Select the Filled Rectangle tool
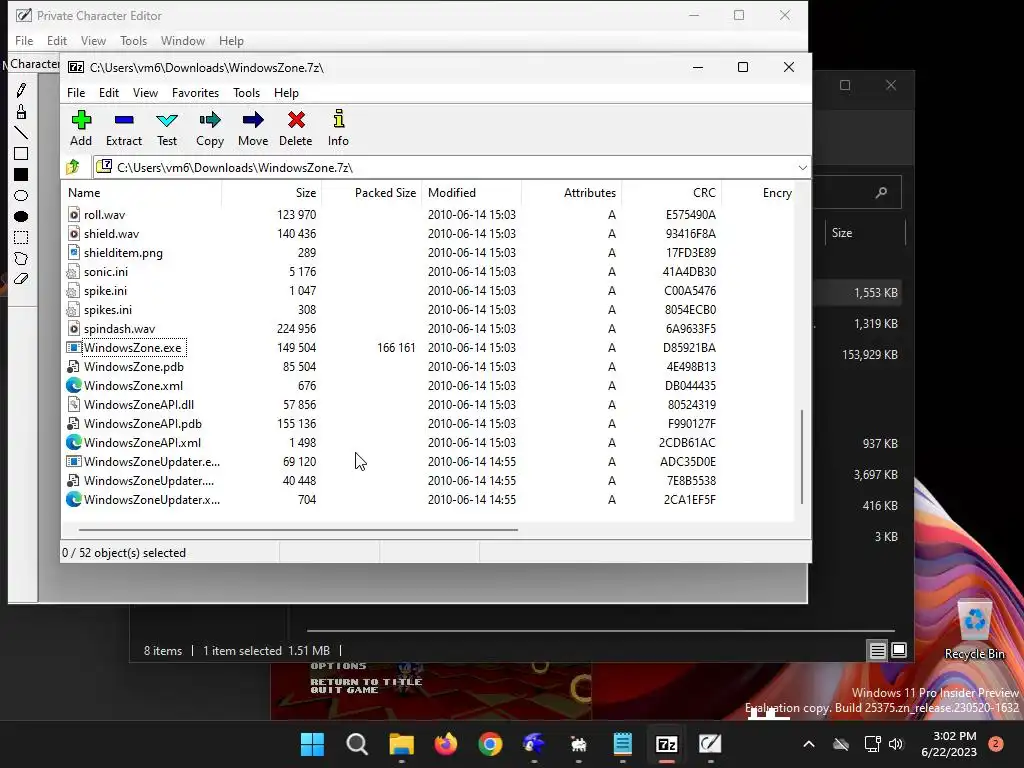Screen dimensions: 1024x768 [x=21, y=174]
